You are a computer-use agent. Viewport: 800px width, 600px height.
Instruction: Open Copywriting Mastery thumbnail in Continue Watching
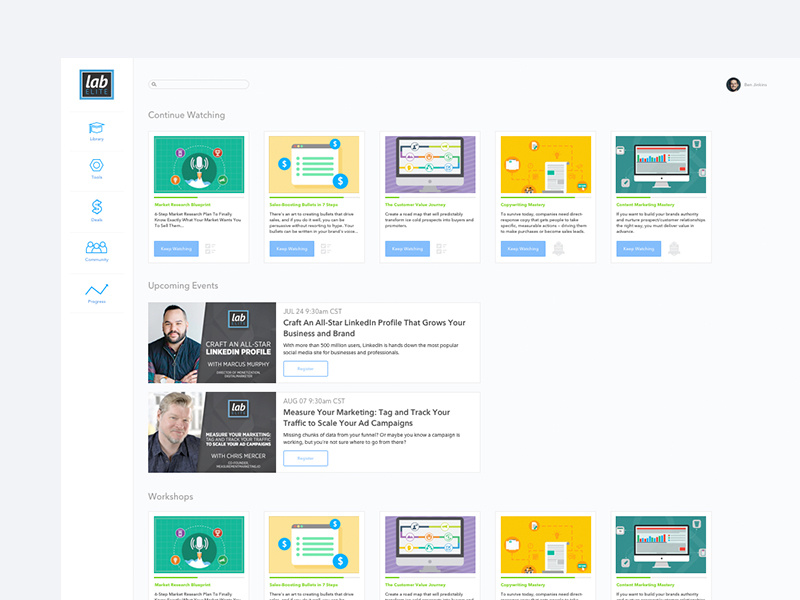pyautogui.click(x=545, y=164)
